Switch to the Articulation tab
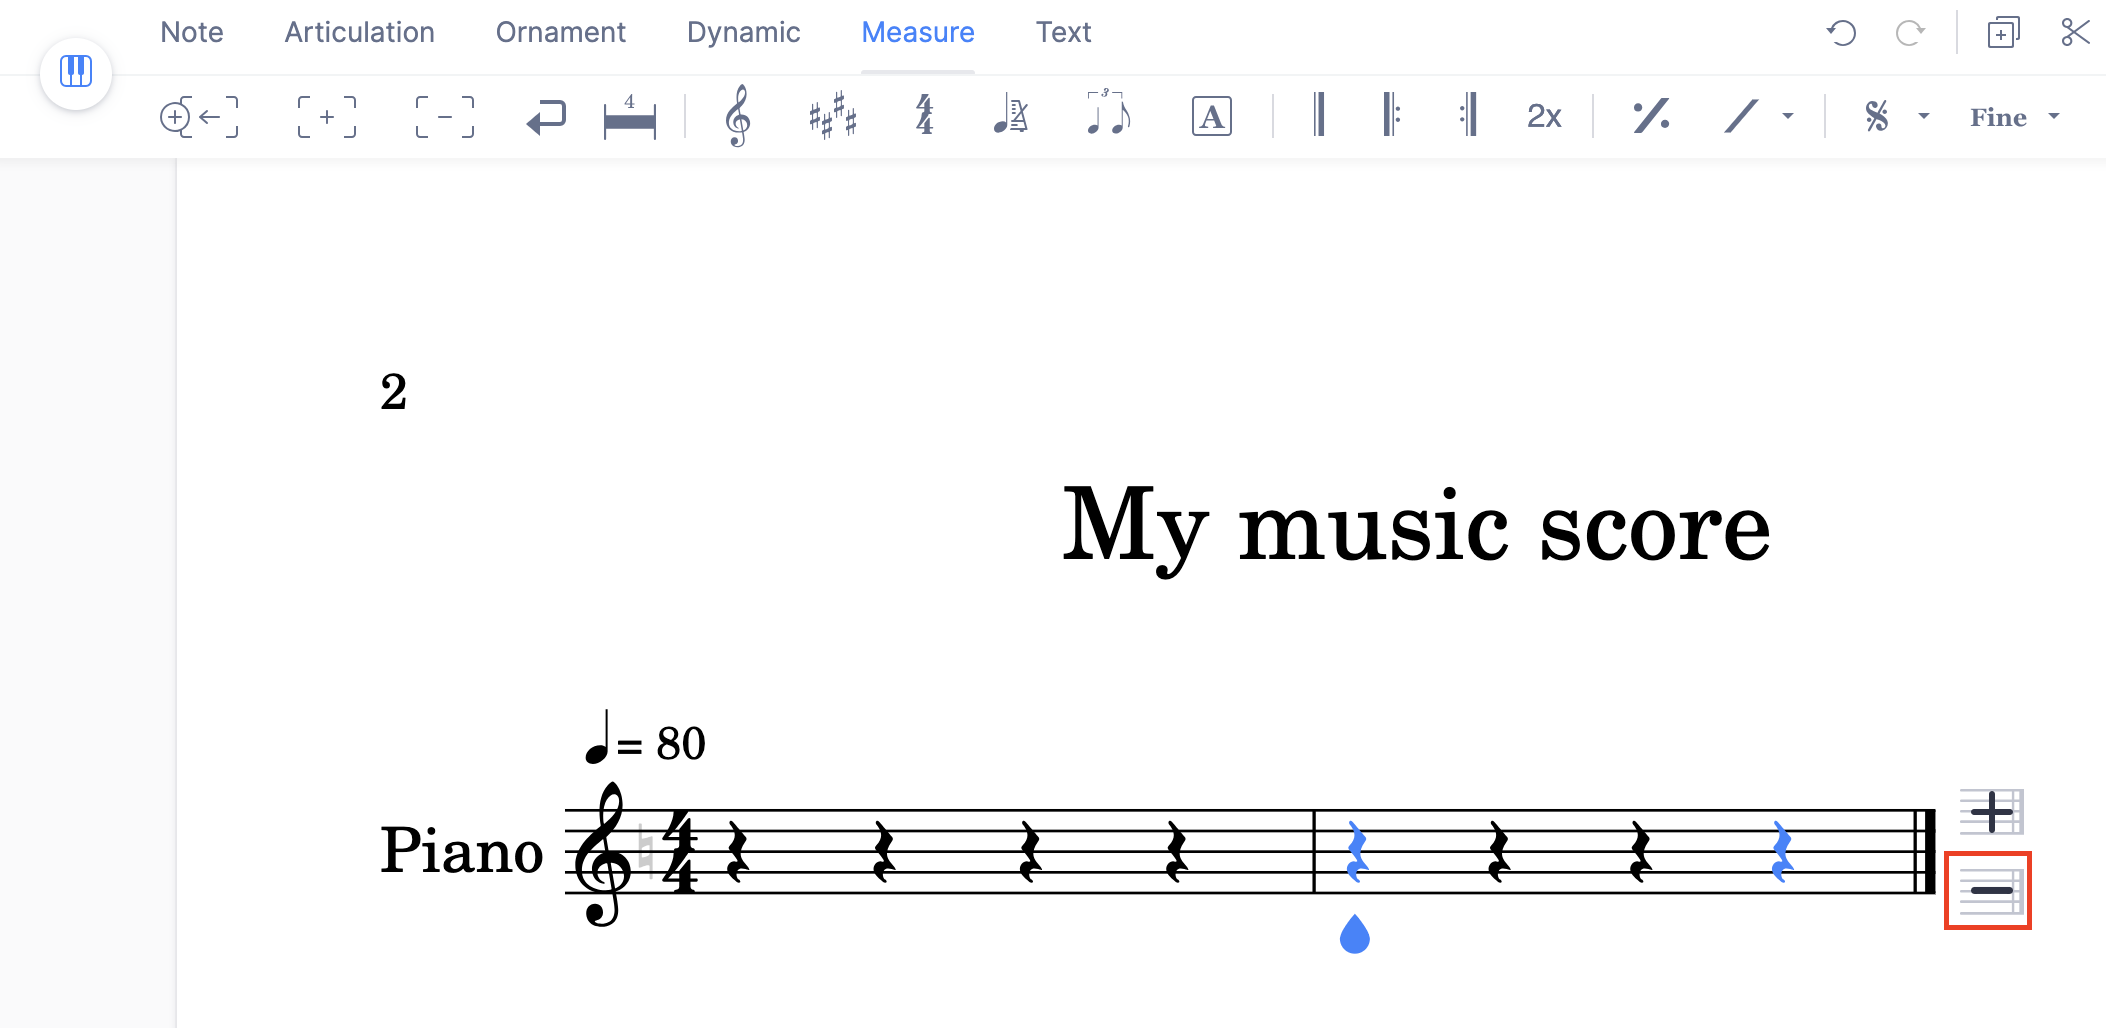The height and width of the screenshot is (1028, 2106). (x=359, y=32)
